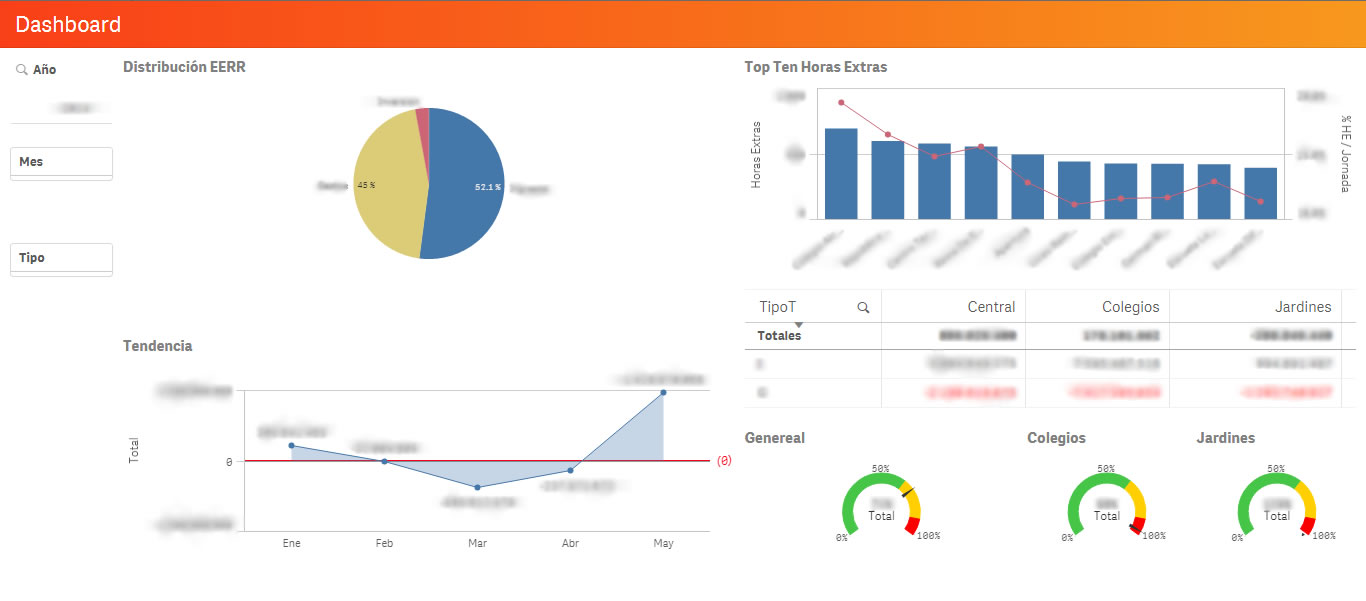
Task: Click the Genereal gauge title
Action: pyautogui.click(x=775, y=438)
